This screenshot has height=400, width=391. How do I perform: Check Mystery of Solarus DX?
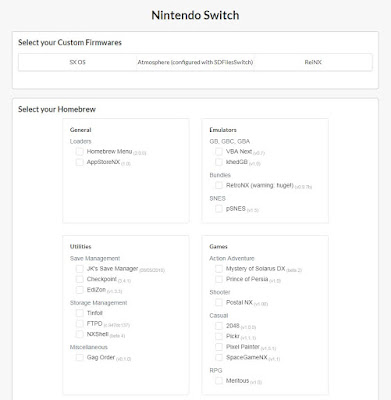pos(219,269)
